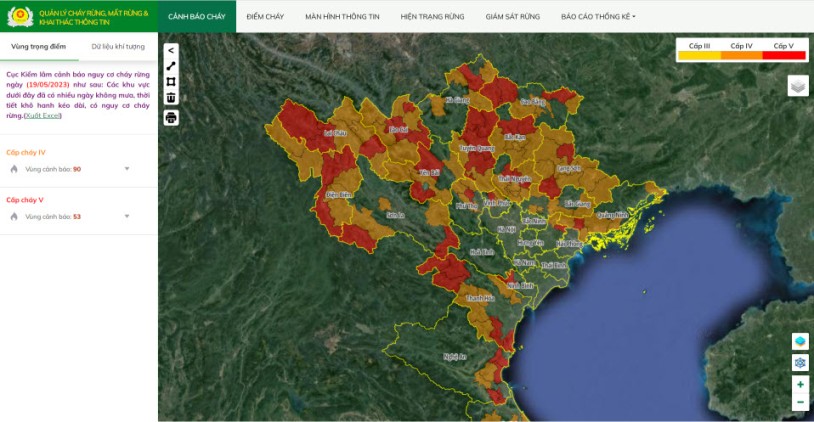Expand the Cấp cháy IV warning list
Image resolution: width=814 pixels, height=422 pixels.
127,169
